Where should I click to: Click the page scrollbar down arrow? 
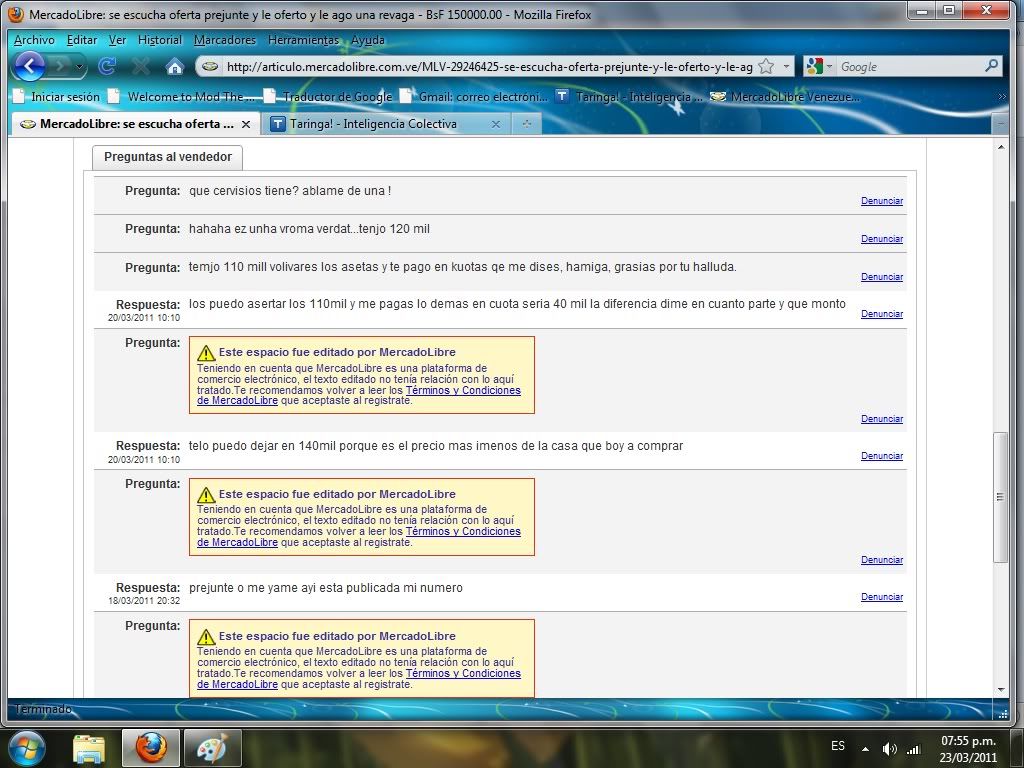pyautogui.click(x=1000, y=690)
